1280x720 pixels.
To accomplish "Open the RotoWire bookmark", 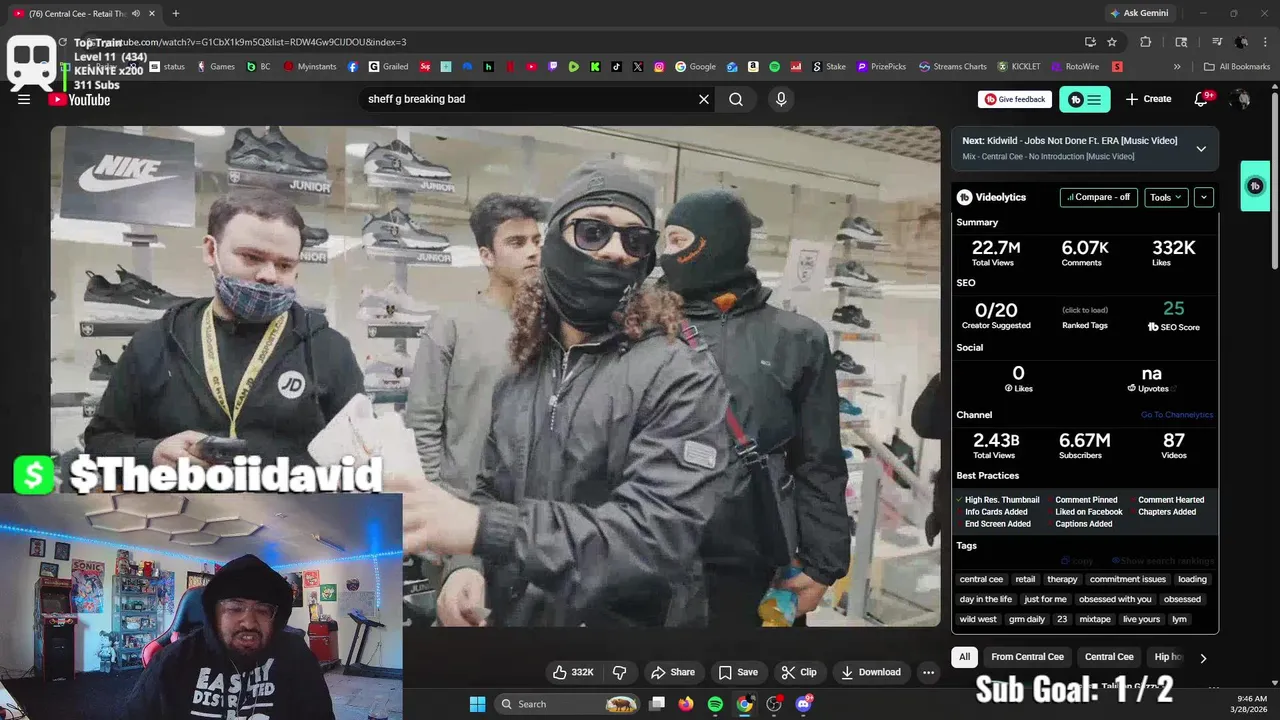I will pyautogui.click(x=1073, y=67).
